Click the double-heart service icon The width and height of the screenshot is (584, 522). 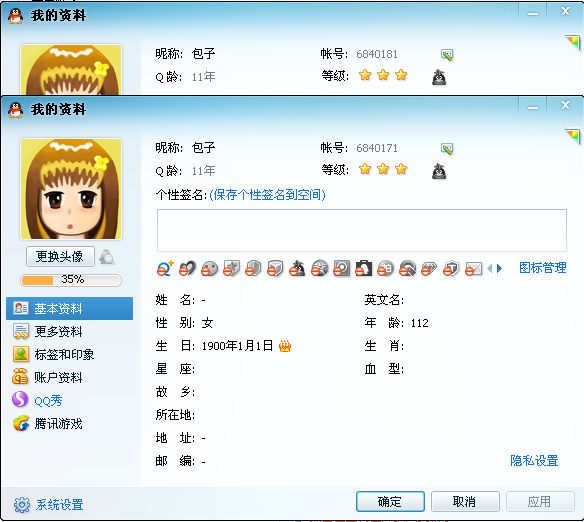coord(187,268)
